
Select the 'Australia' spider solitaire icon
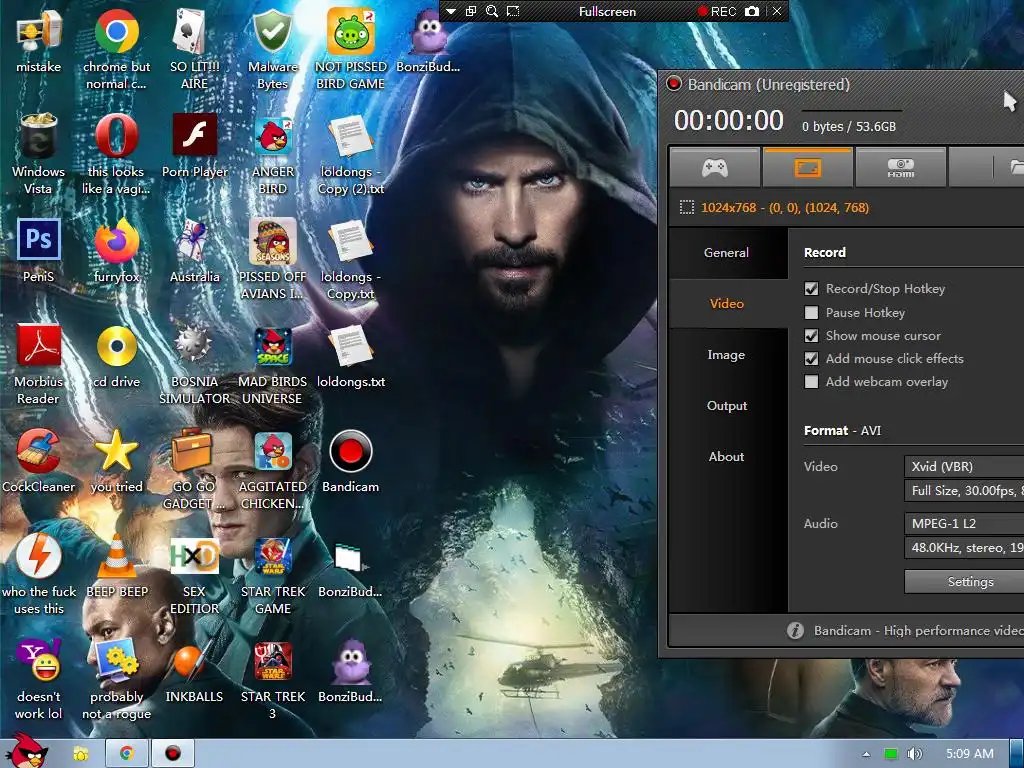point(194,251)
